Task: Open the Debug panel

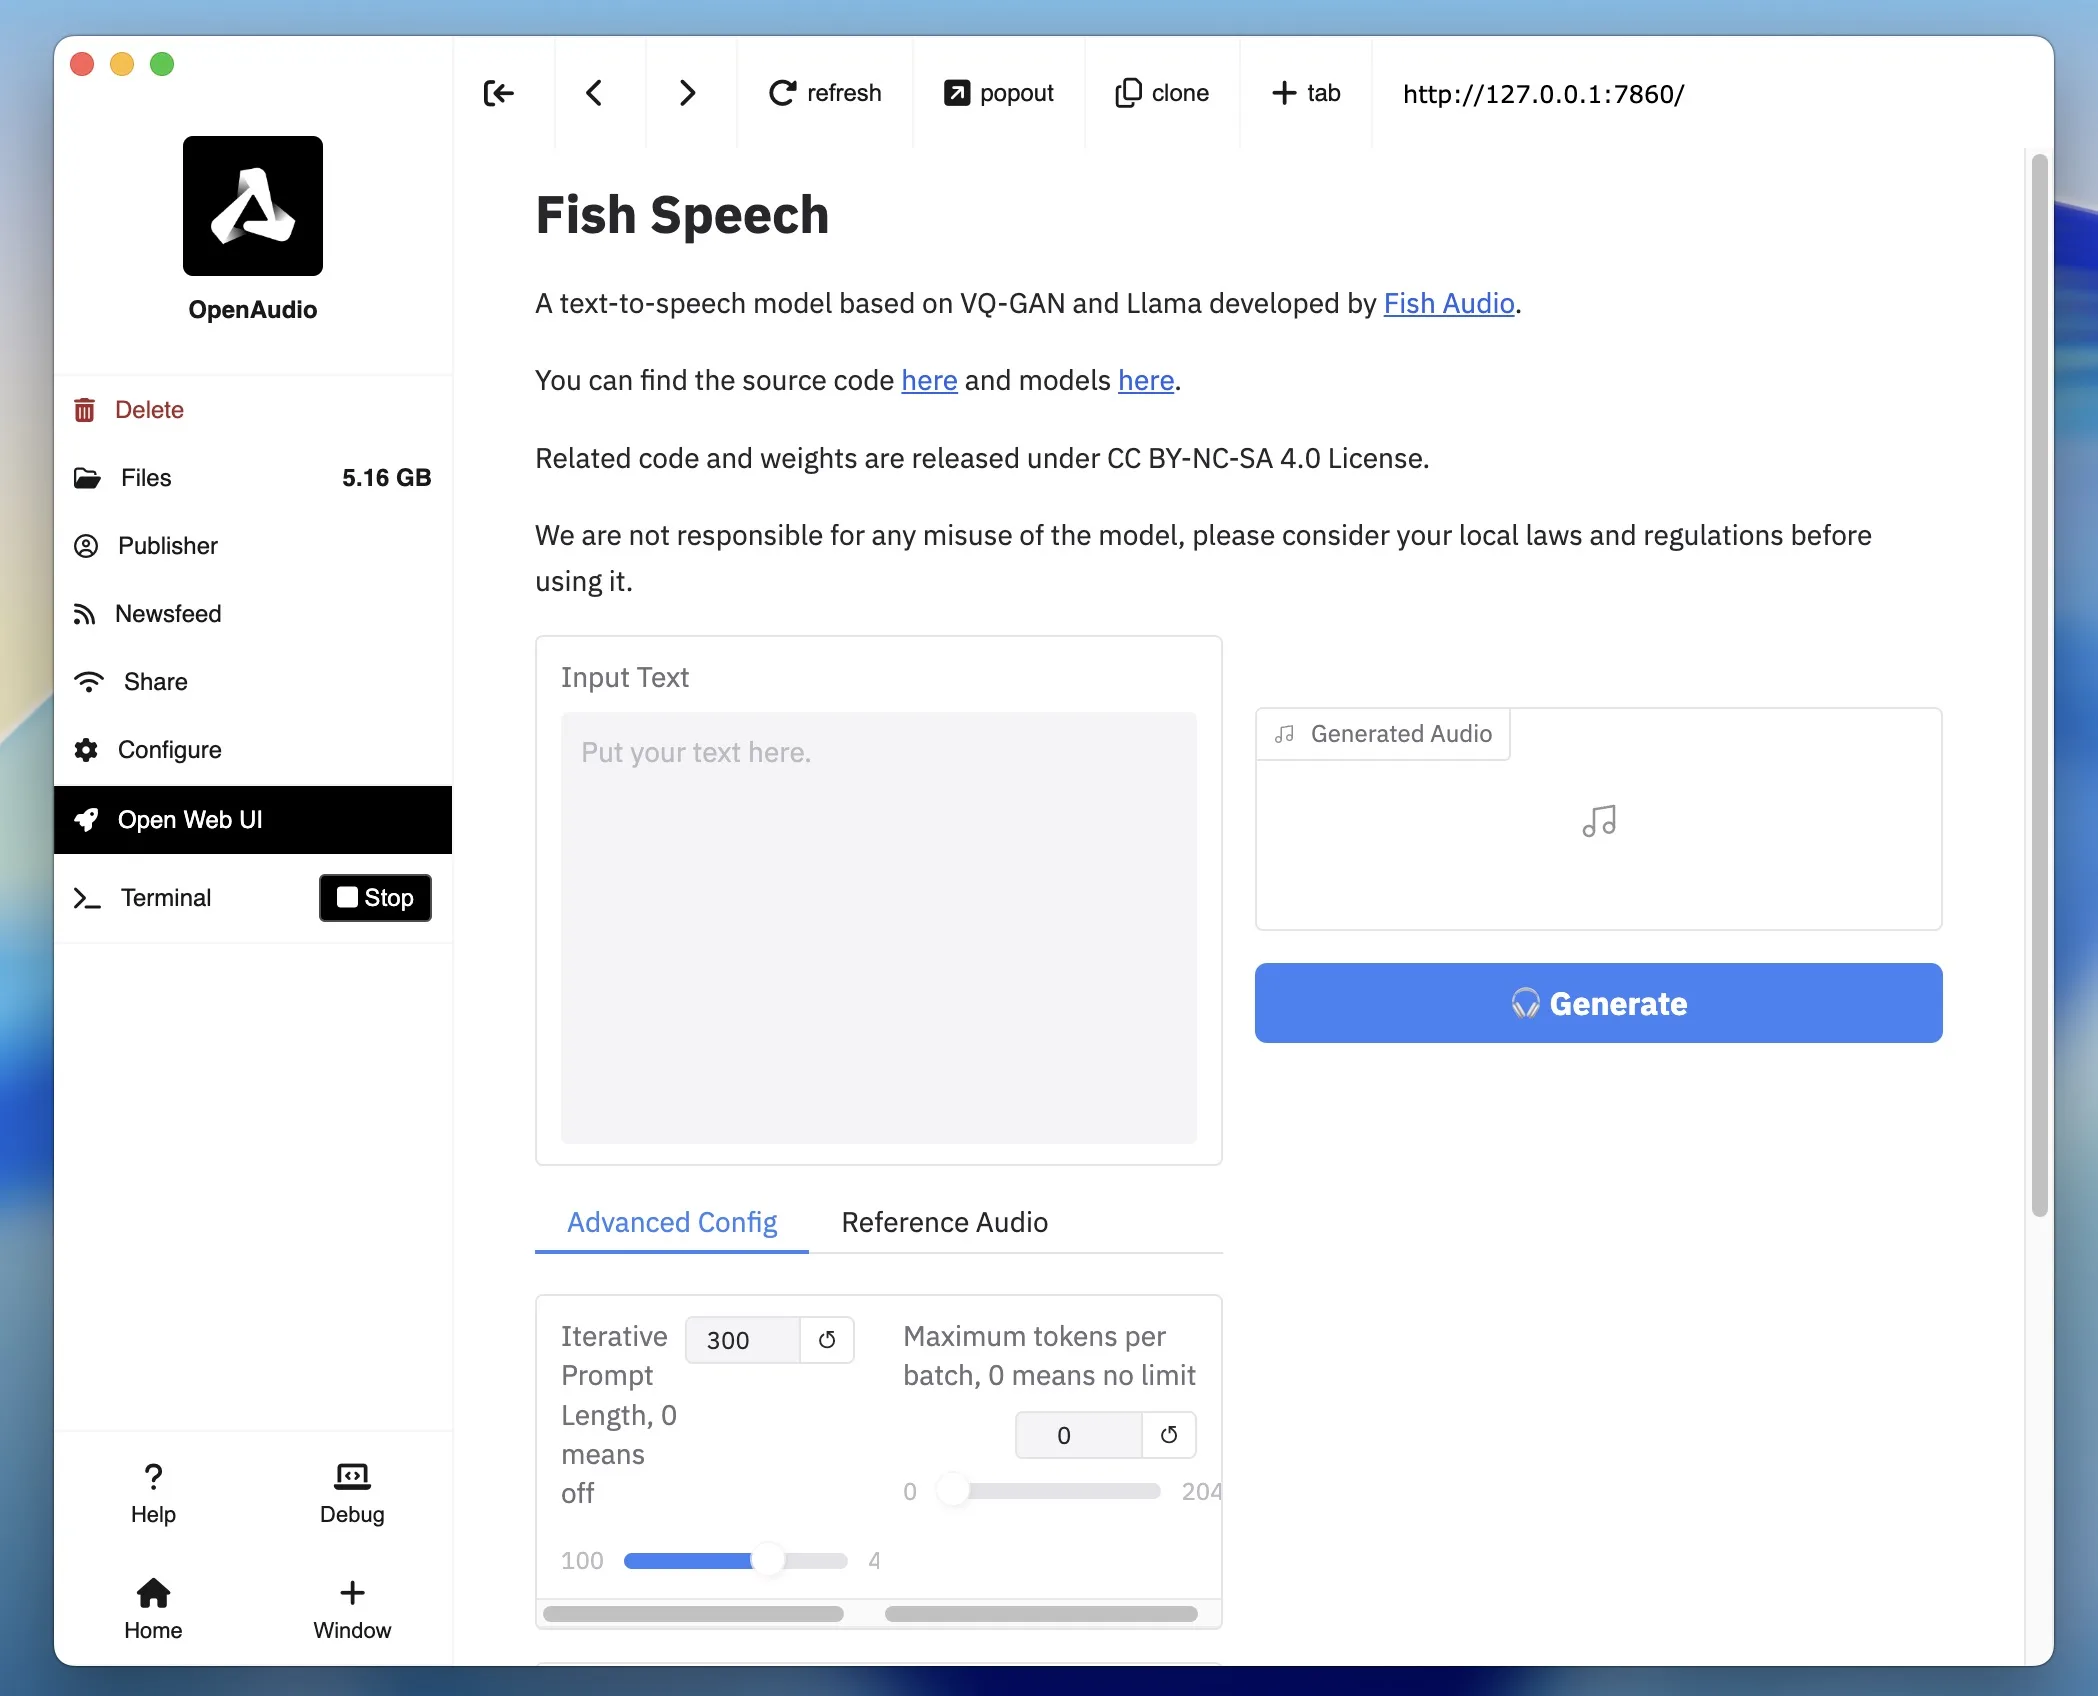Action: [x=351, y=1494]
